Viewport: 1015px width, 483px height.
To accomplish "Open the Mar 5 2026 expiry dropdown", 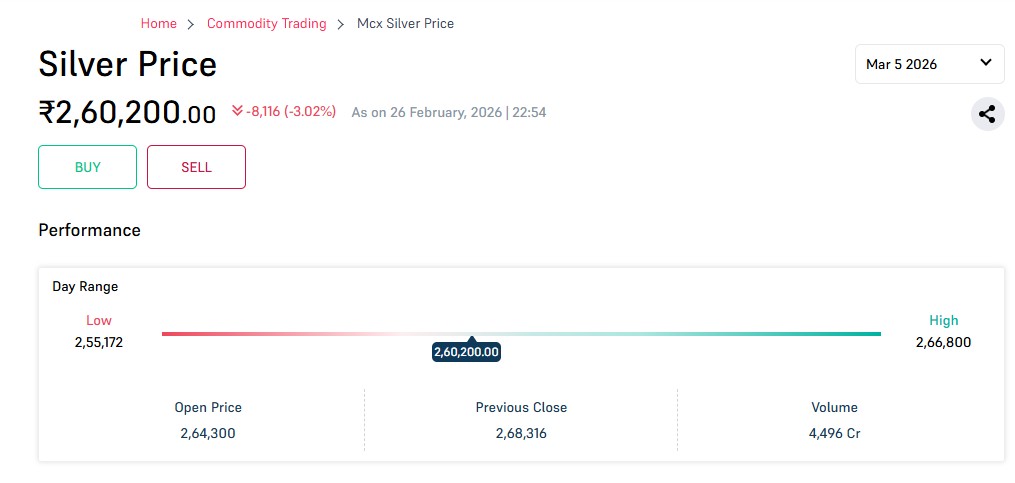I will click(929, 64).
